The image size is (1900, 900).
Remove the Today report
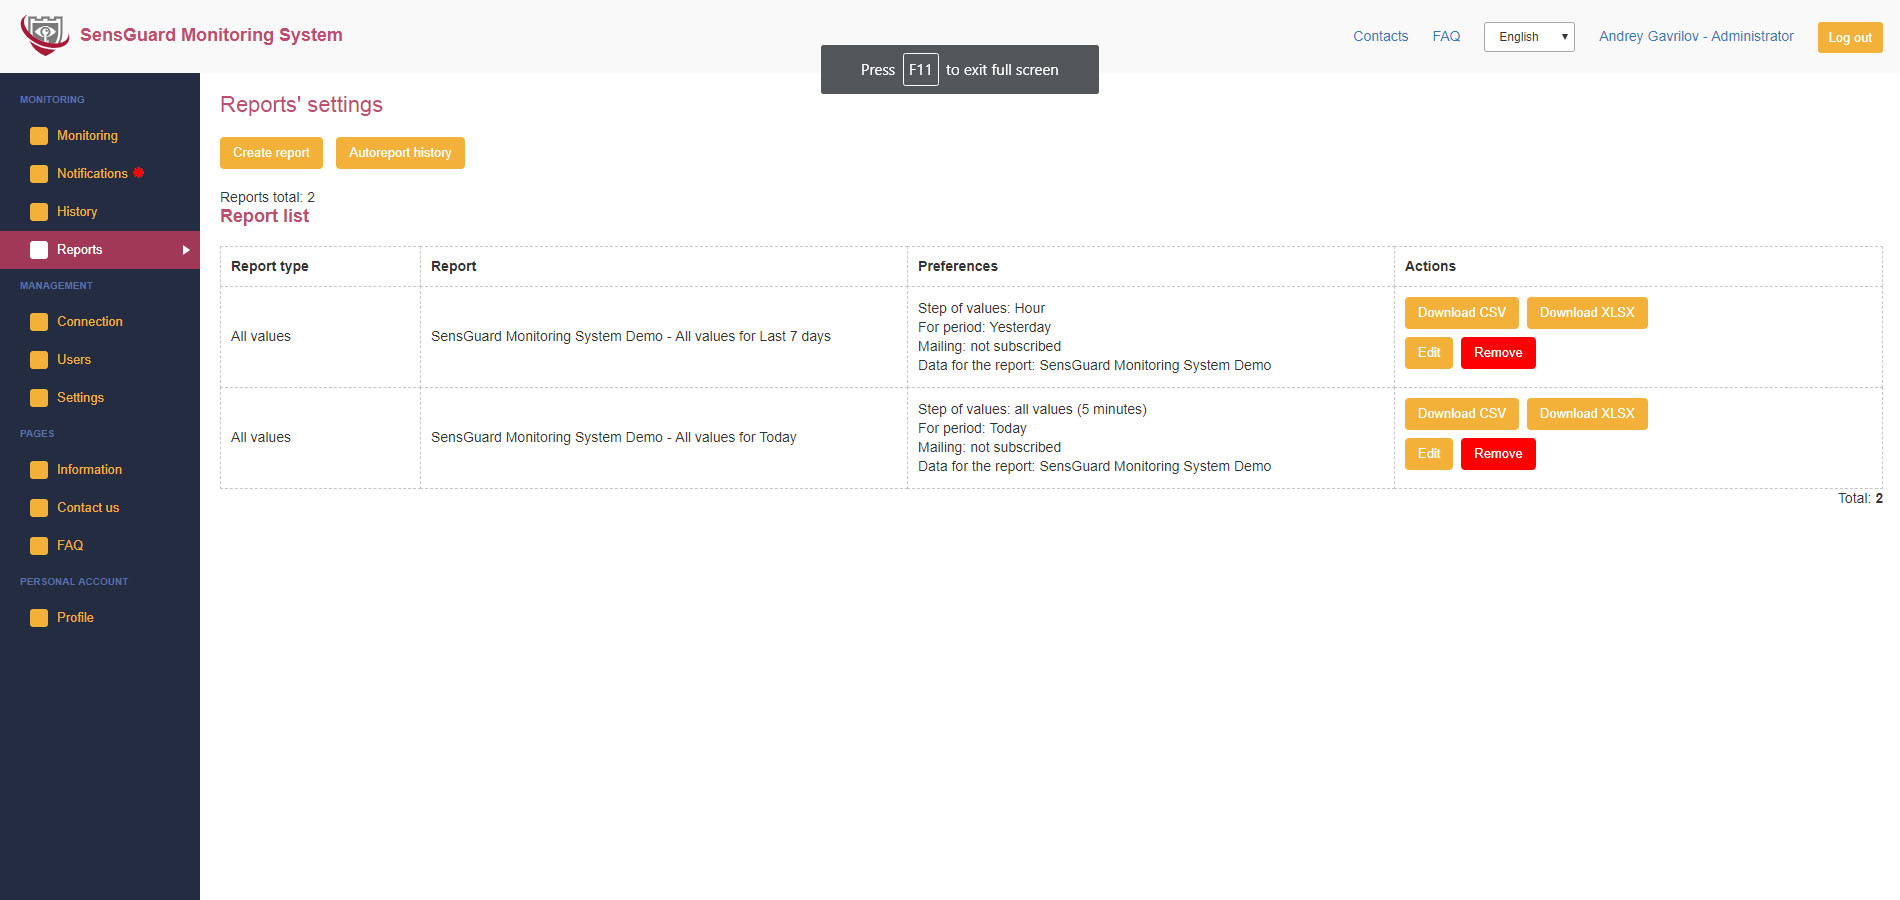[1498, 453]
